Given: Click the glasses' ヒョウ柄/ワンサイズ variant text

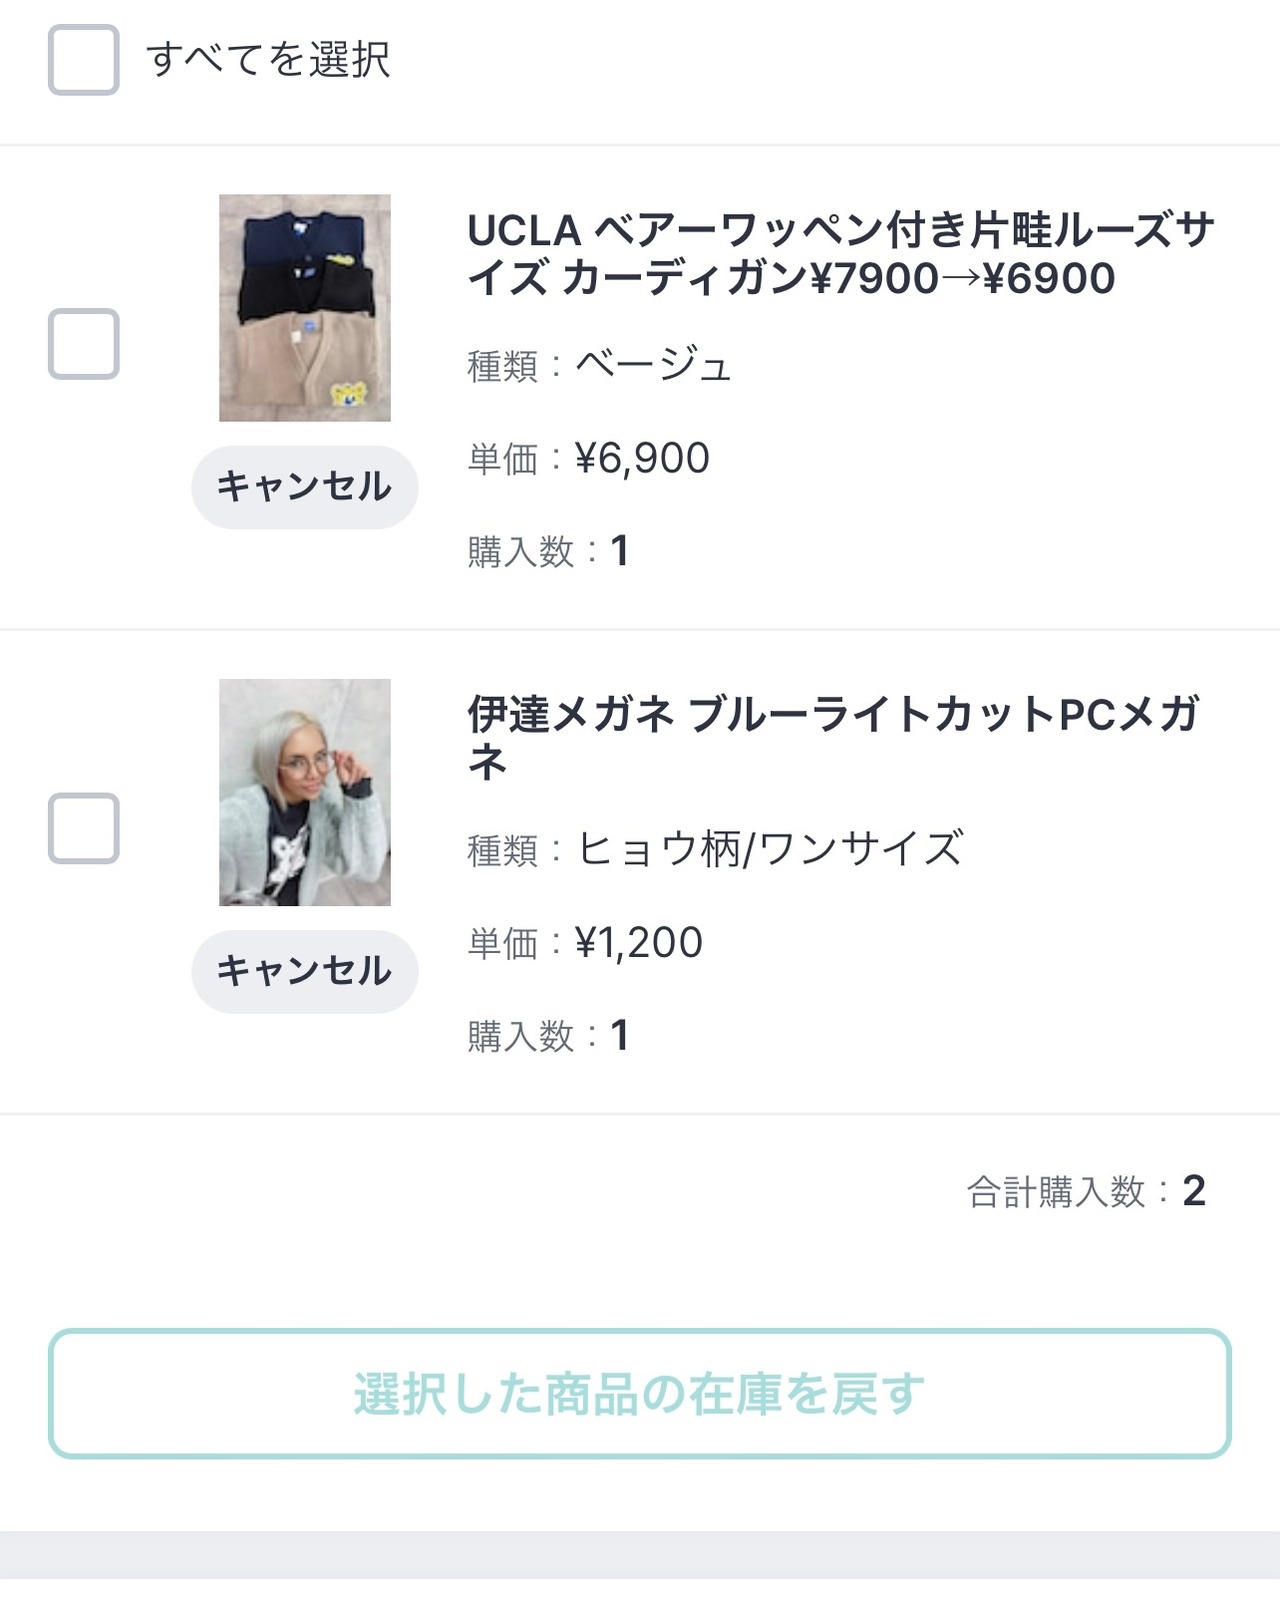Looking at the screenshot, I should 770,850.
